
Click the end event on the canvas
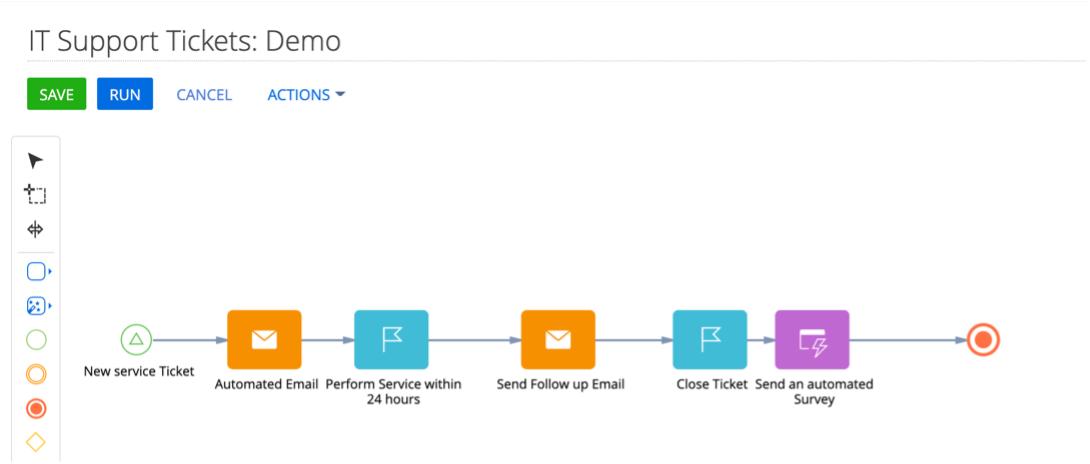coord(983,340)
